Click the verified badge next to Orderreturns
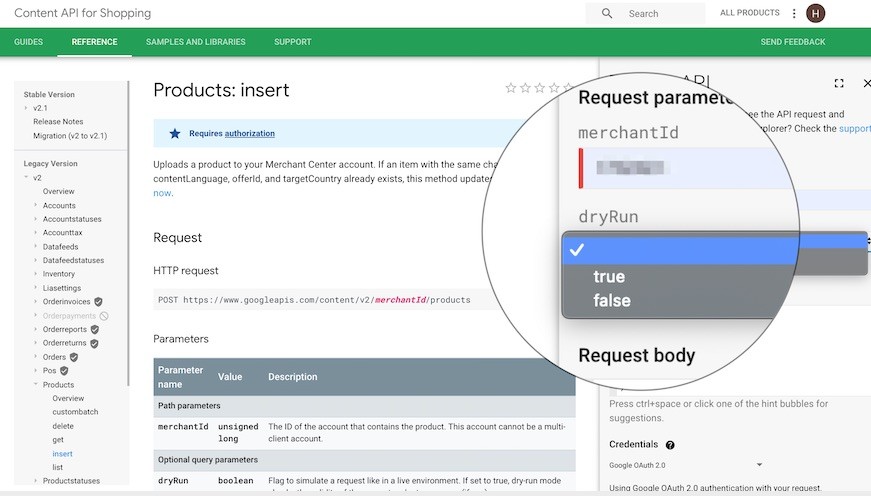The height and width of the screenshot is (496, 871). tap(94, 343)
